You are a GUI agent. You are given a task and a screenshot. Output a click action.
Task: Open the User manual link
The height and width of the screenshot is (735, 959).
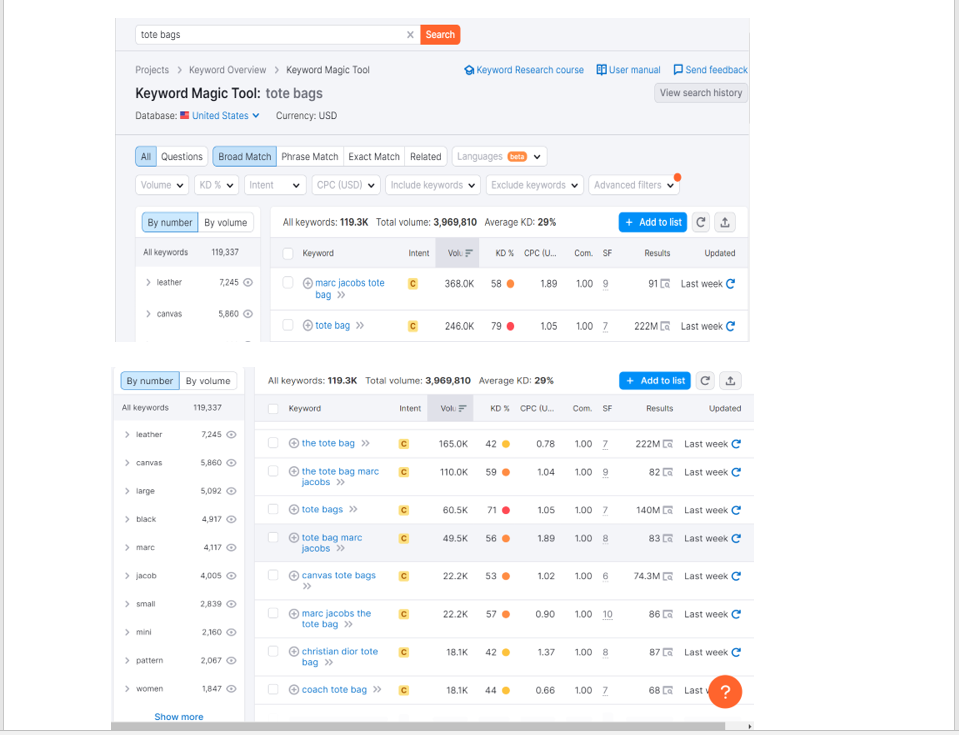(629, 70)
